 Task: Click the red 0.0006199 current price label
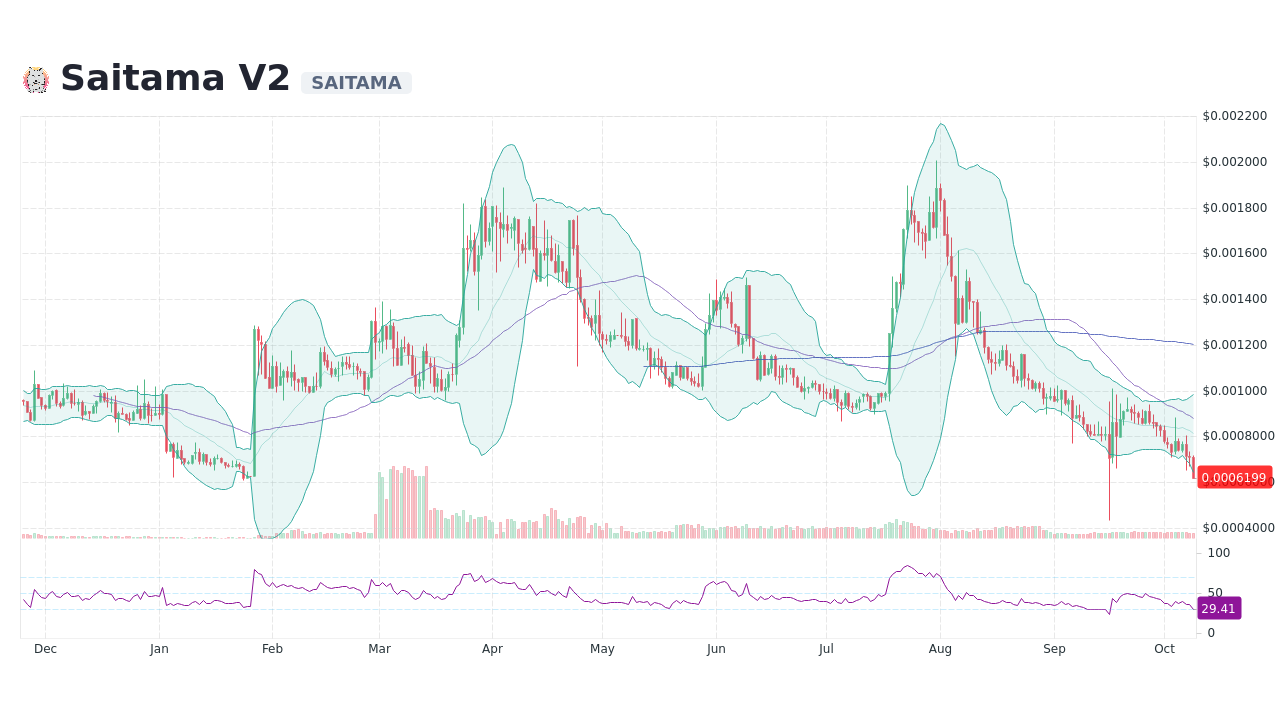pos(1234,478)
